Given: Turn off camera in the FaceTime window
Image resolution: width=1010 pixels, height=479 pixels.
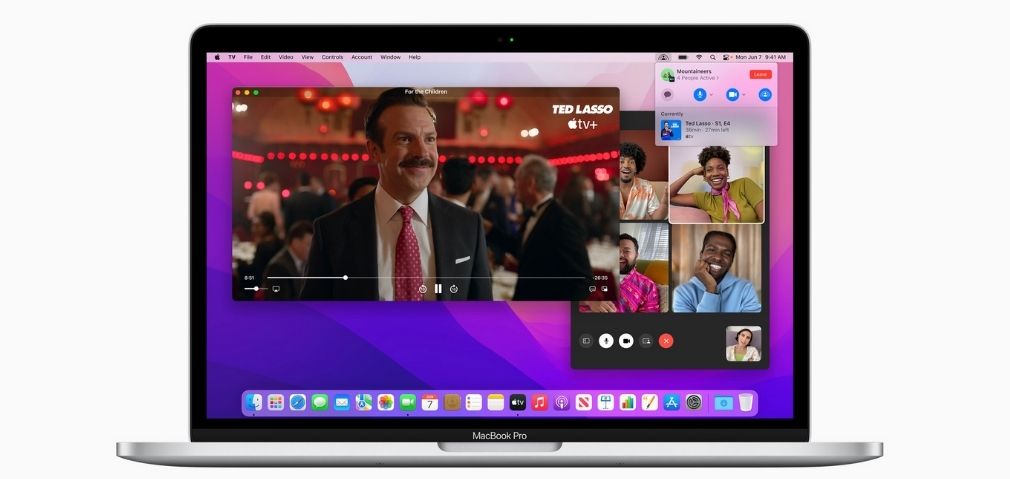Looking at the screenshot, I should pos(626,341).
